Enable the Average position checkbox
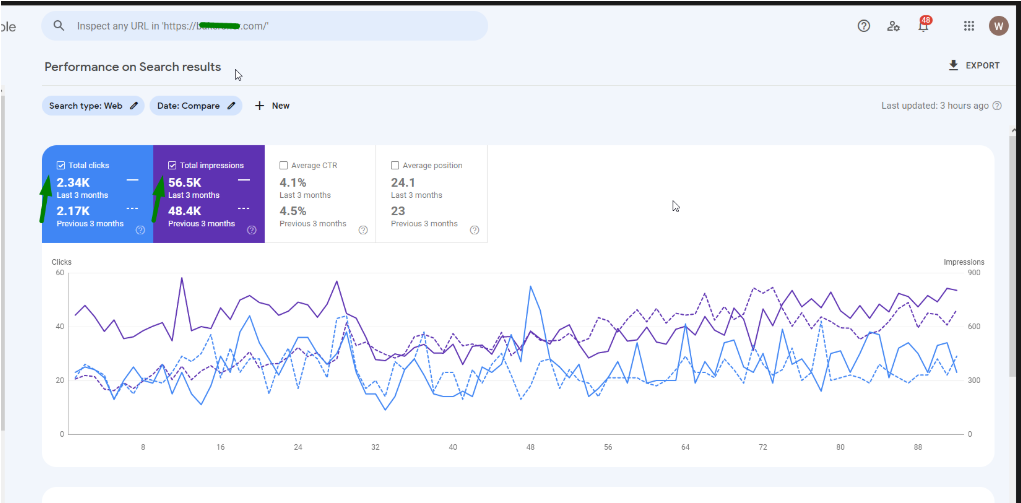Screen dimensions: 1021x503 (x=395, y=165)
